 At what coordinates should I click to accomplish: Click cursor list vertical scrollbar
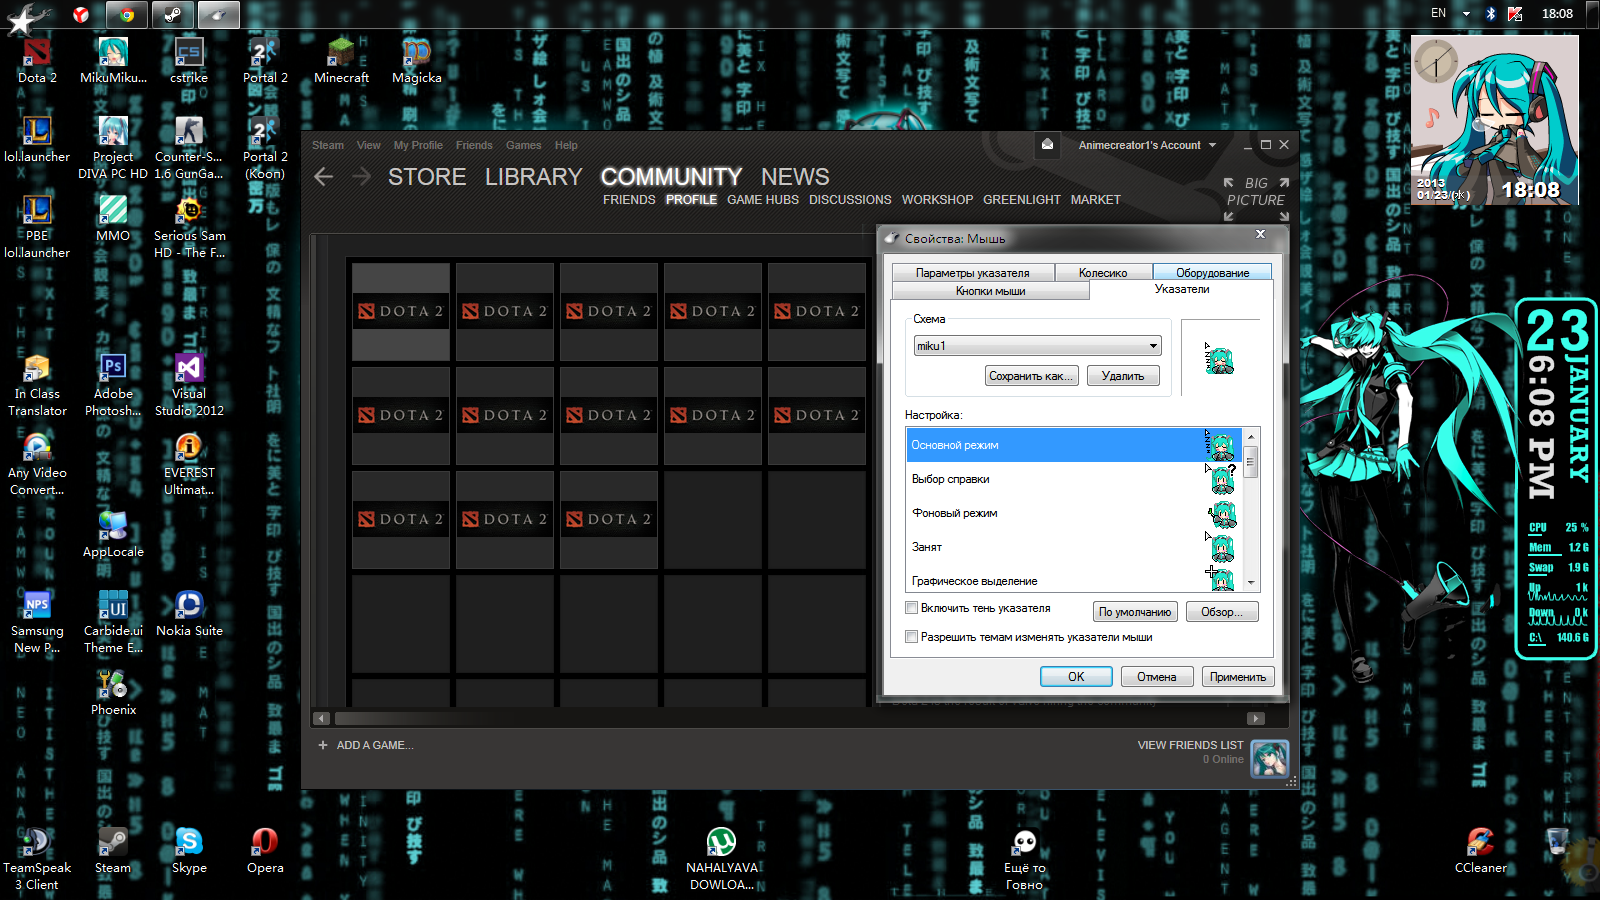pos(1250,510)
